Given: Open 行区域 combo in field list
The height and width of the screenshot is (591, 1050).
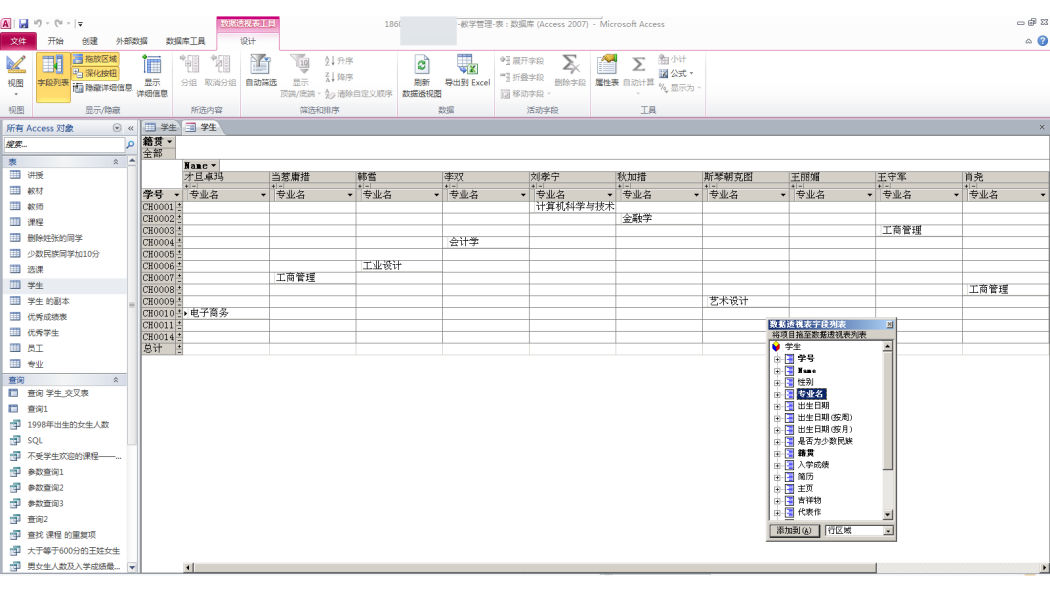Looking at the screenshot, I should point(858,530).
